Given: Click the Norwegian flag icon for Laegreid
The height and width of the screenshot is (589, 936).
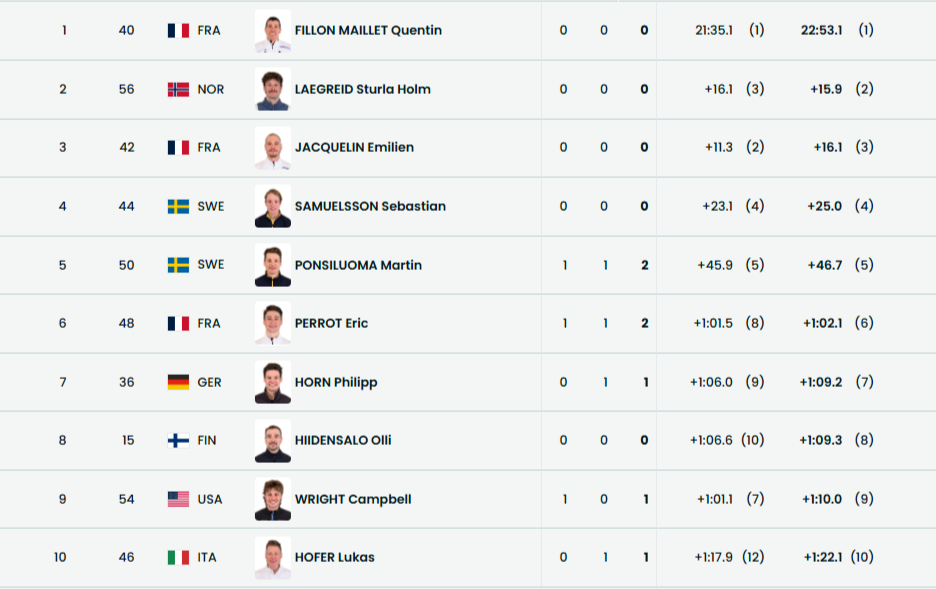Looking at the screenshot, I should pyautogui.click(x=178, y=89).
